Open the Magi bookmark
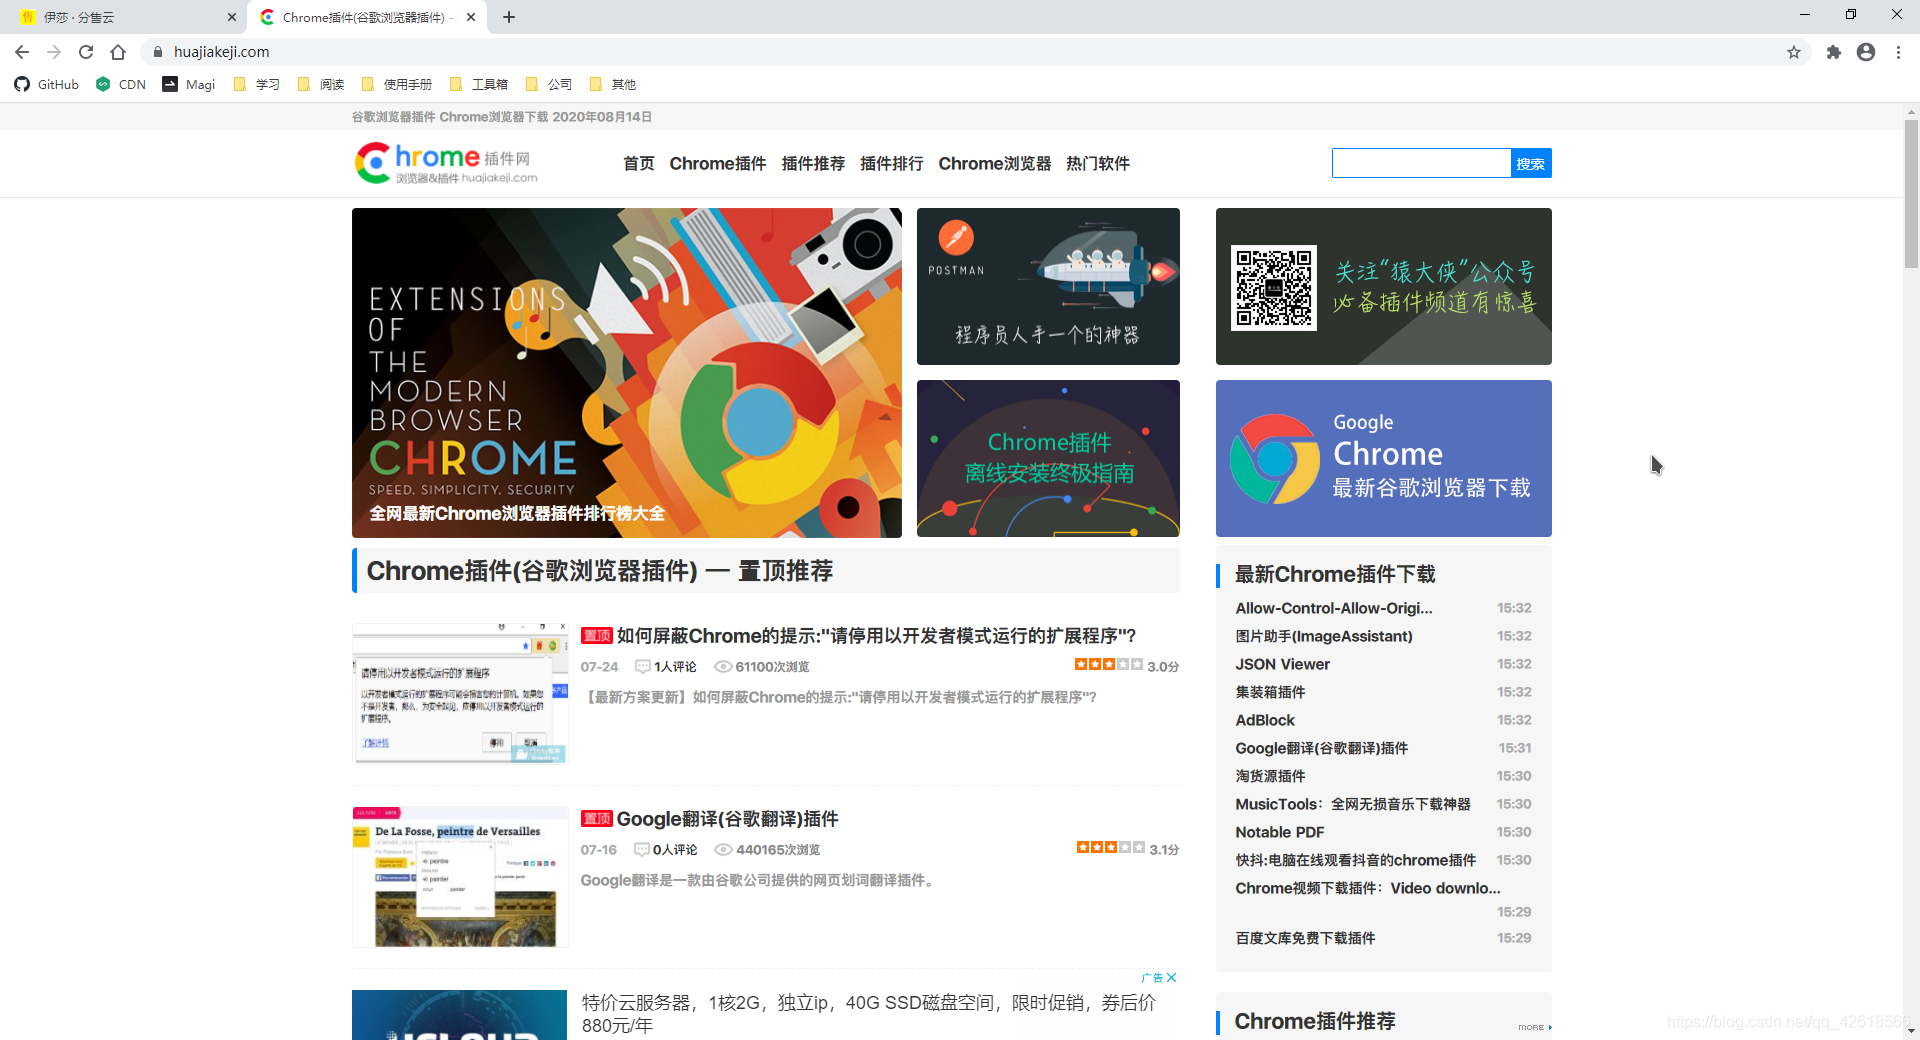Viewport: 1920px width, 1040px height. point(189,84)
